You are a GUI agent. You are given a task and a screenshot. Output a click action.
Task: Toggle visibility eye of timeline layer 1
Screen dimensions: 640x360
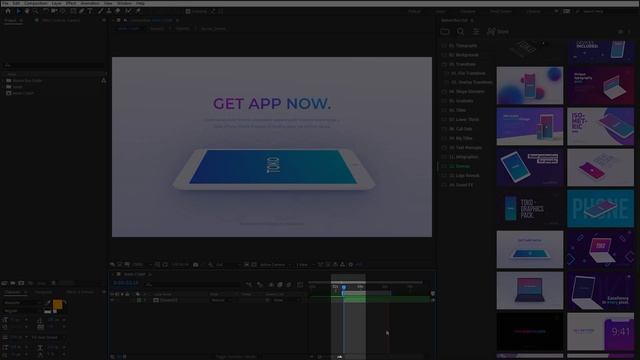(x=112, y=300)
